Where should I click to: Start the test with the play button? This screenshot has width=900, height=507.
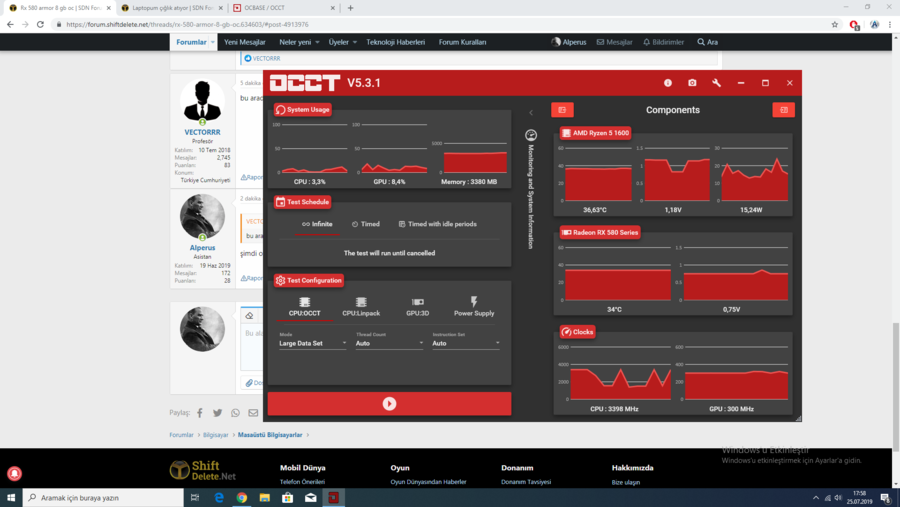pyautogui.click(x=389, y=404)
